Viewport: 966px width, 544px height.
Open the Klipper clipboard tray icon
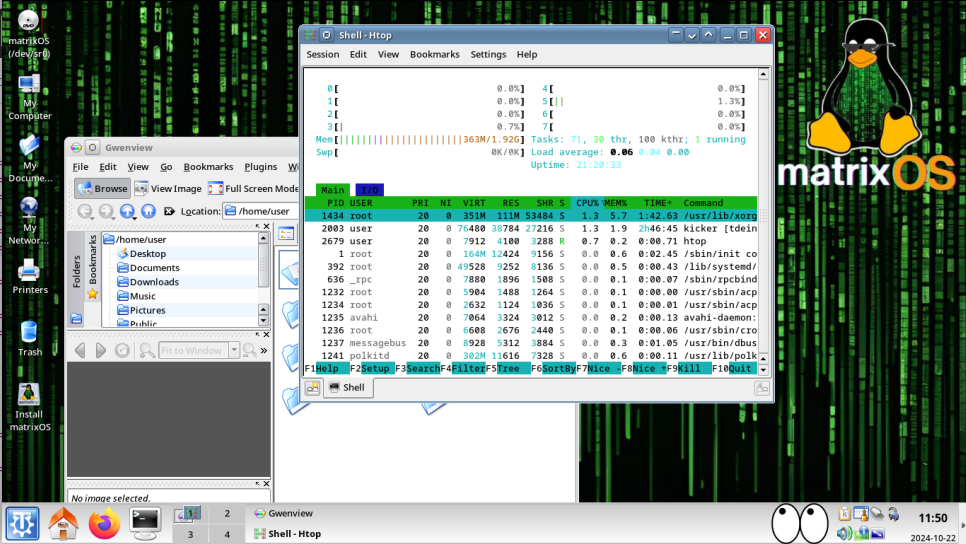[x=844, y=513]
